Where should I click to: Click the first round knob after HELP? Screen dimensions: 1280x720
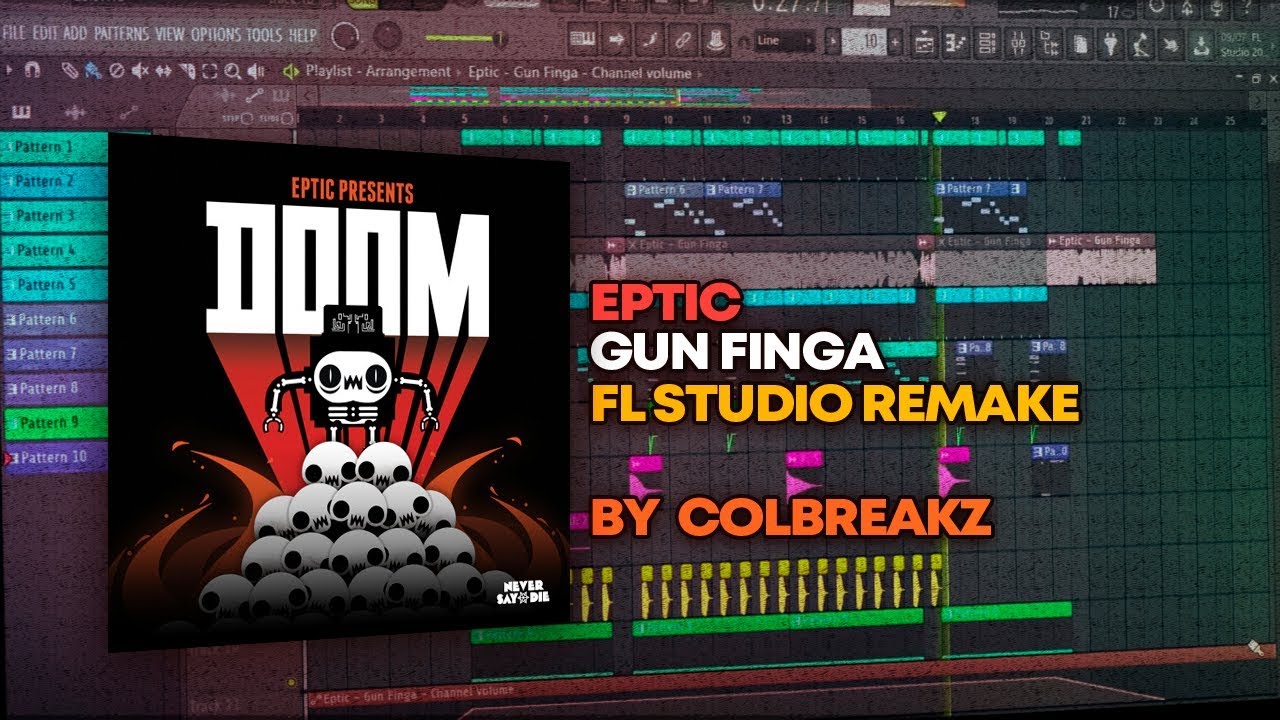click(345, 35)
